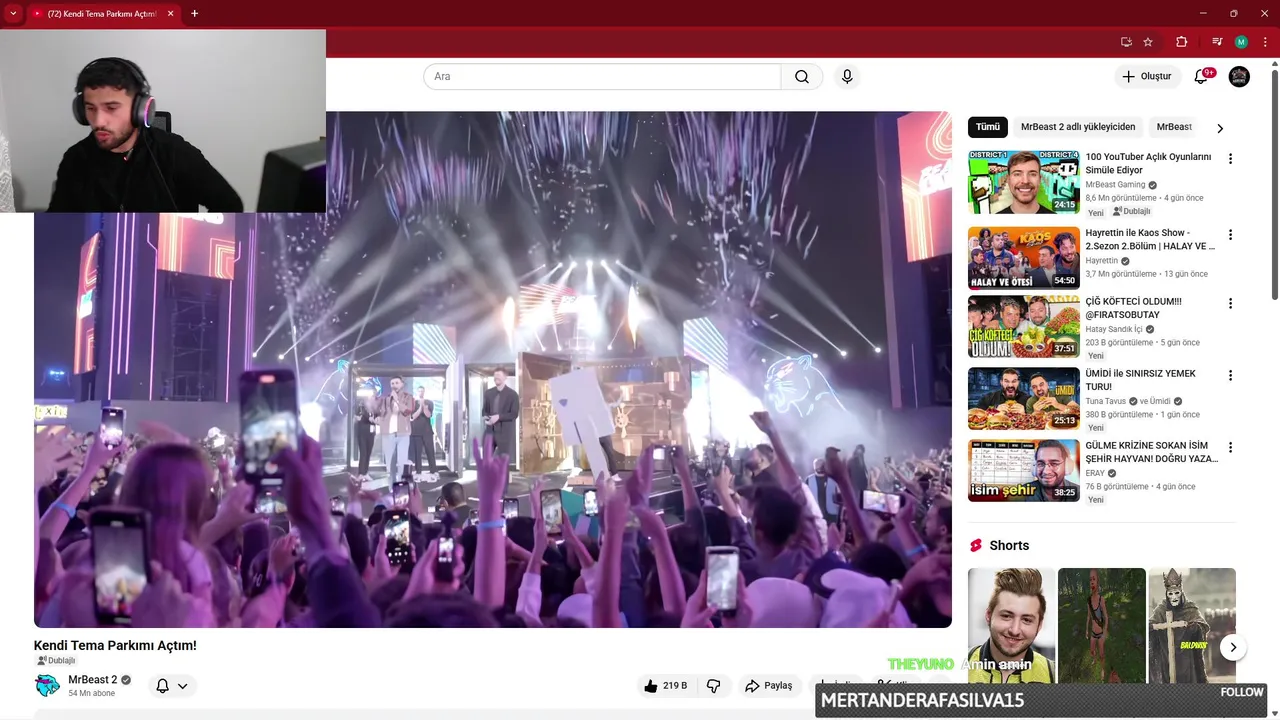Viewport: 1280px width, 720px height.
Task: Open options for 100 YouTuber Açlık Oyunları video
Action: point(1230,159)
